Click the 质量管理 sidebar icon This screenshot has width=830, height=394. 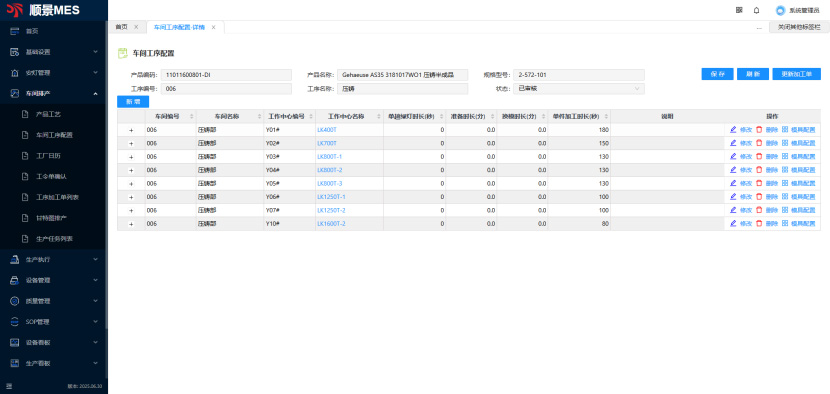(15, 301)
